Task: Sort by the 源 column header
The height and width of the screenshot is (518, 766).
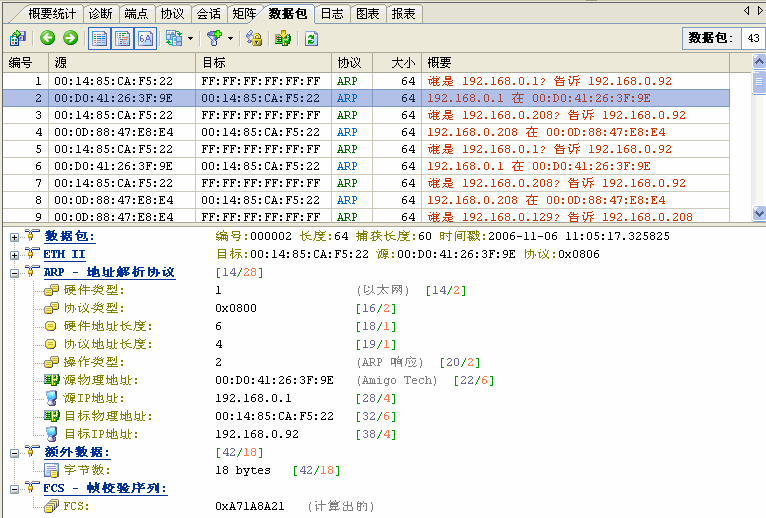Action: pos(122,63)
